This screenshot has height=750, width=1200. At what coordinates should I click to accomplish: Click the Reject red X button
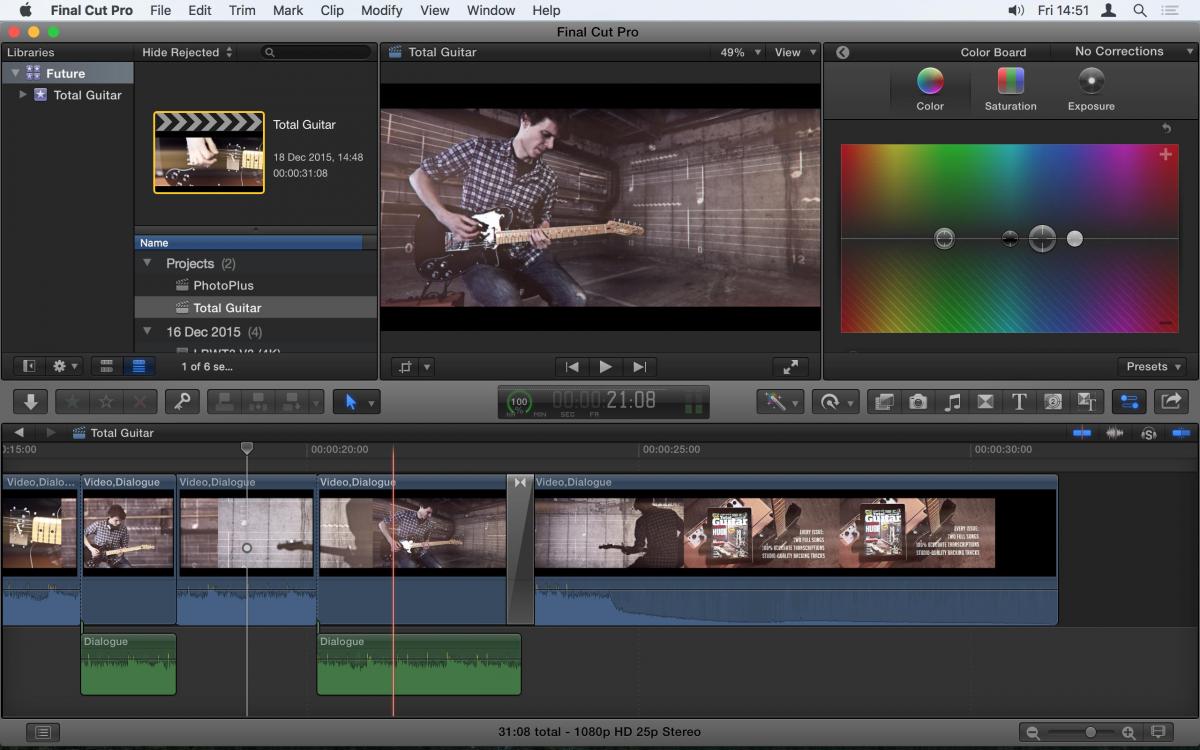click(x=140, y=402)
